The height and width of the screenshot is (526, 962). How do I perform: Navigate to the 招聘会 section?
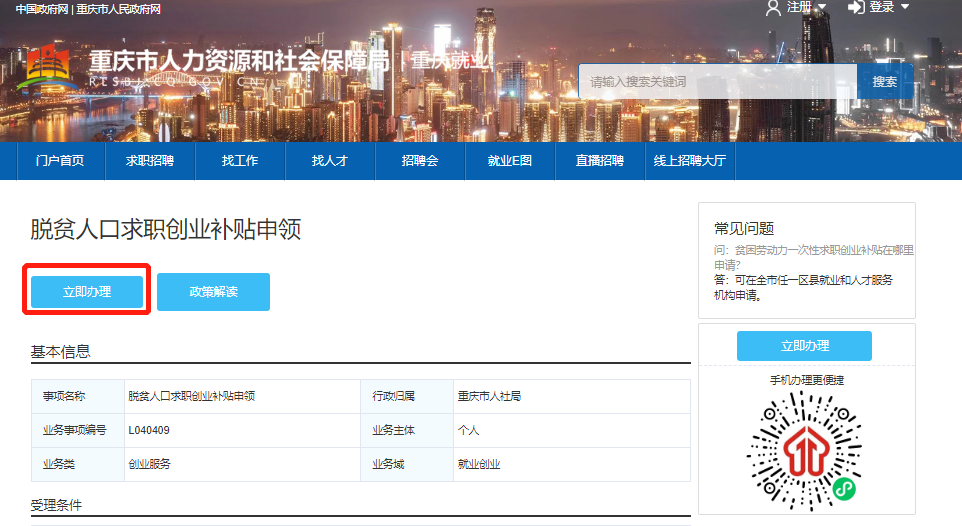point(420,161)
